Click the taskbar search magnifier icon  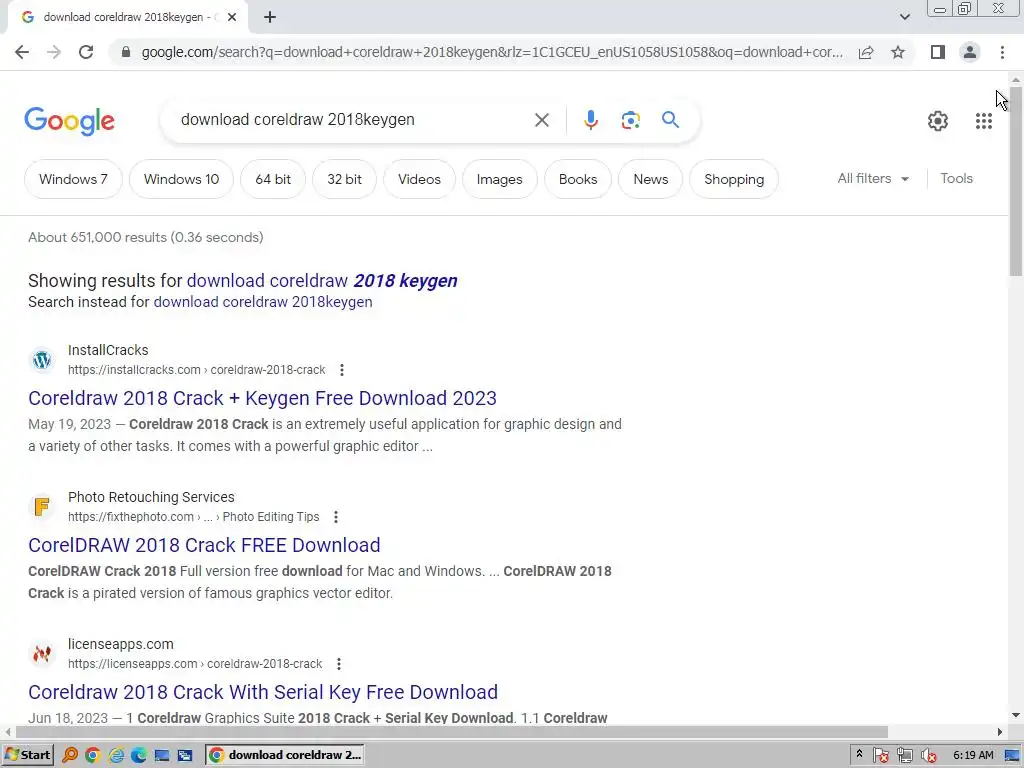pos(70,756)
